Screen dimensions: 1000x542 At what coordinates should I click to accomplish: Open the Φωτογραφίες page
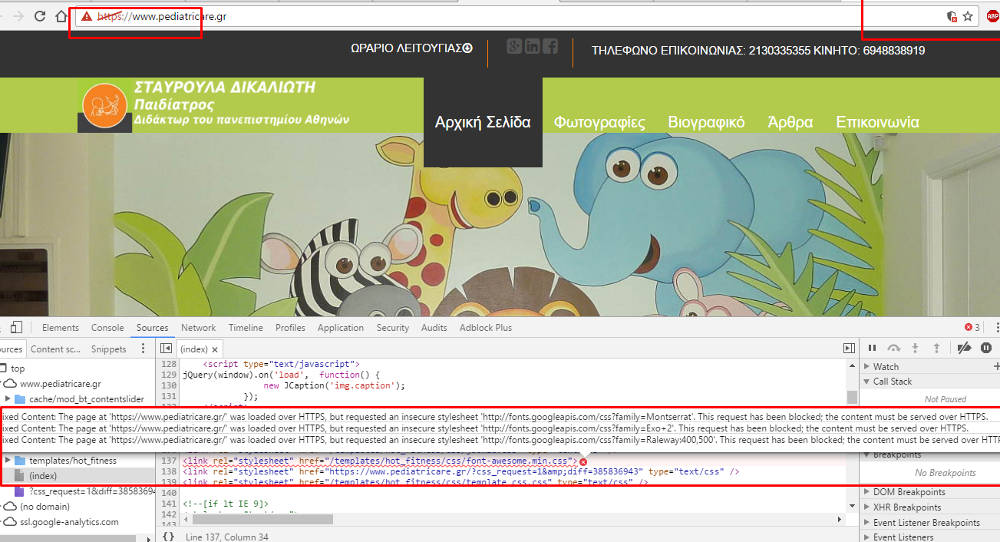point(599,122)
